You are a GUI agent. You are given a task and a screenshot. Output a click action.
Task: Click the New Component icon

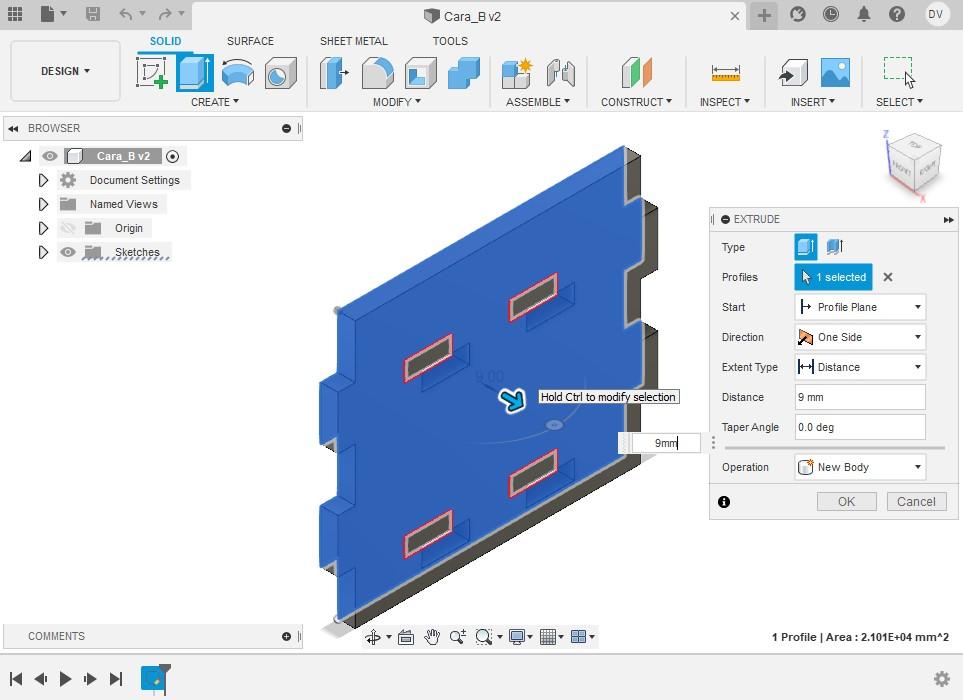coord(517,72)
